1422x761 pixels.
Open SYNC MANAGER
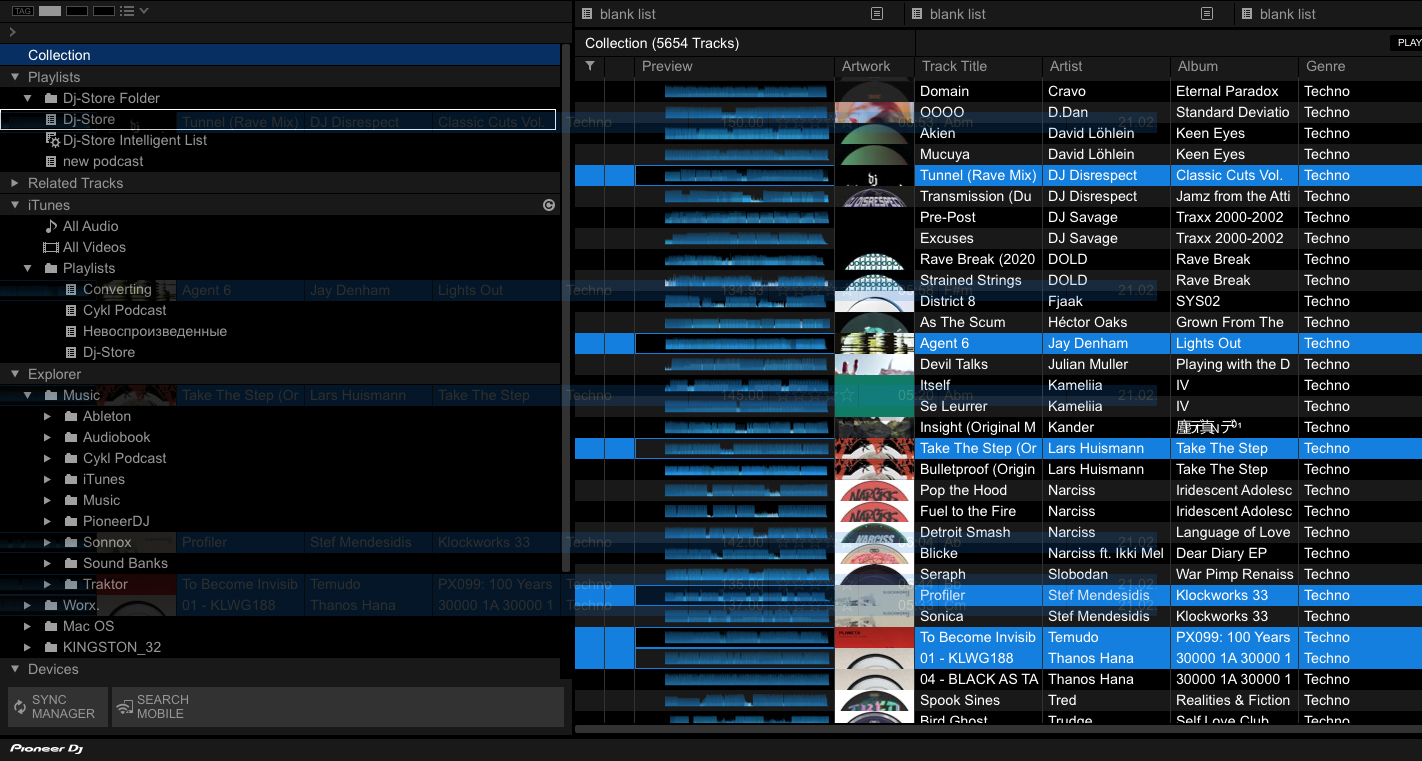57,707
